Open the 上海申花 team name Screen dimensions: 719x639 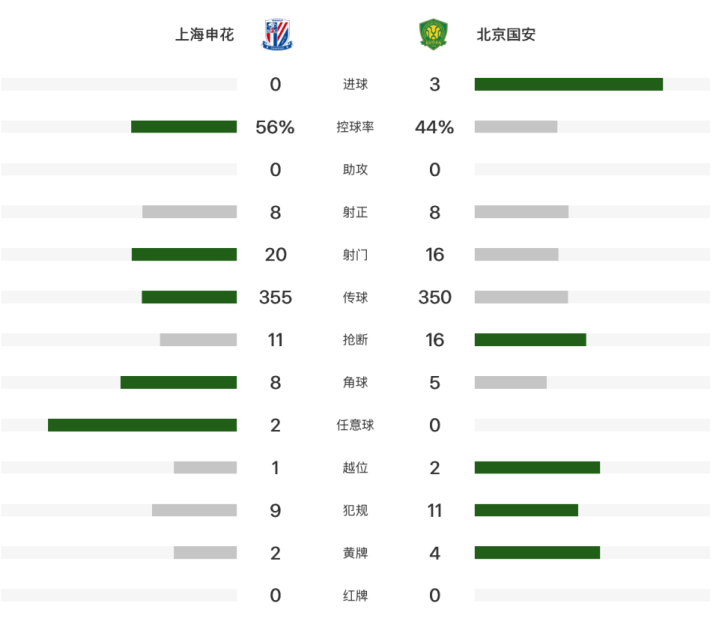tap(205, 34)
